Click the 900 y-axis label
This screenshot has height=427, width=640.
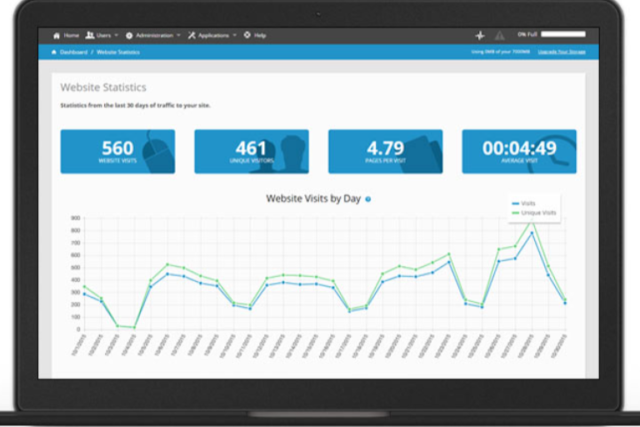click(76, 218)
